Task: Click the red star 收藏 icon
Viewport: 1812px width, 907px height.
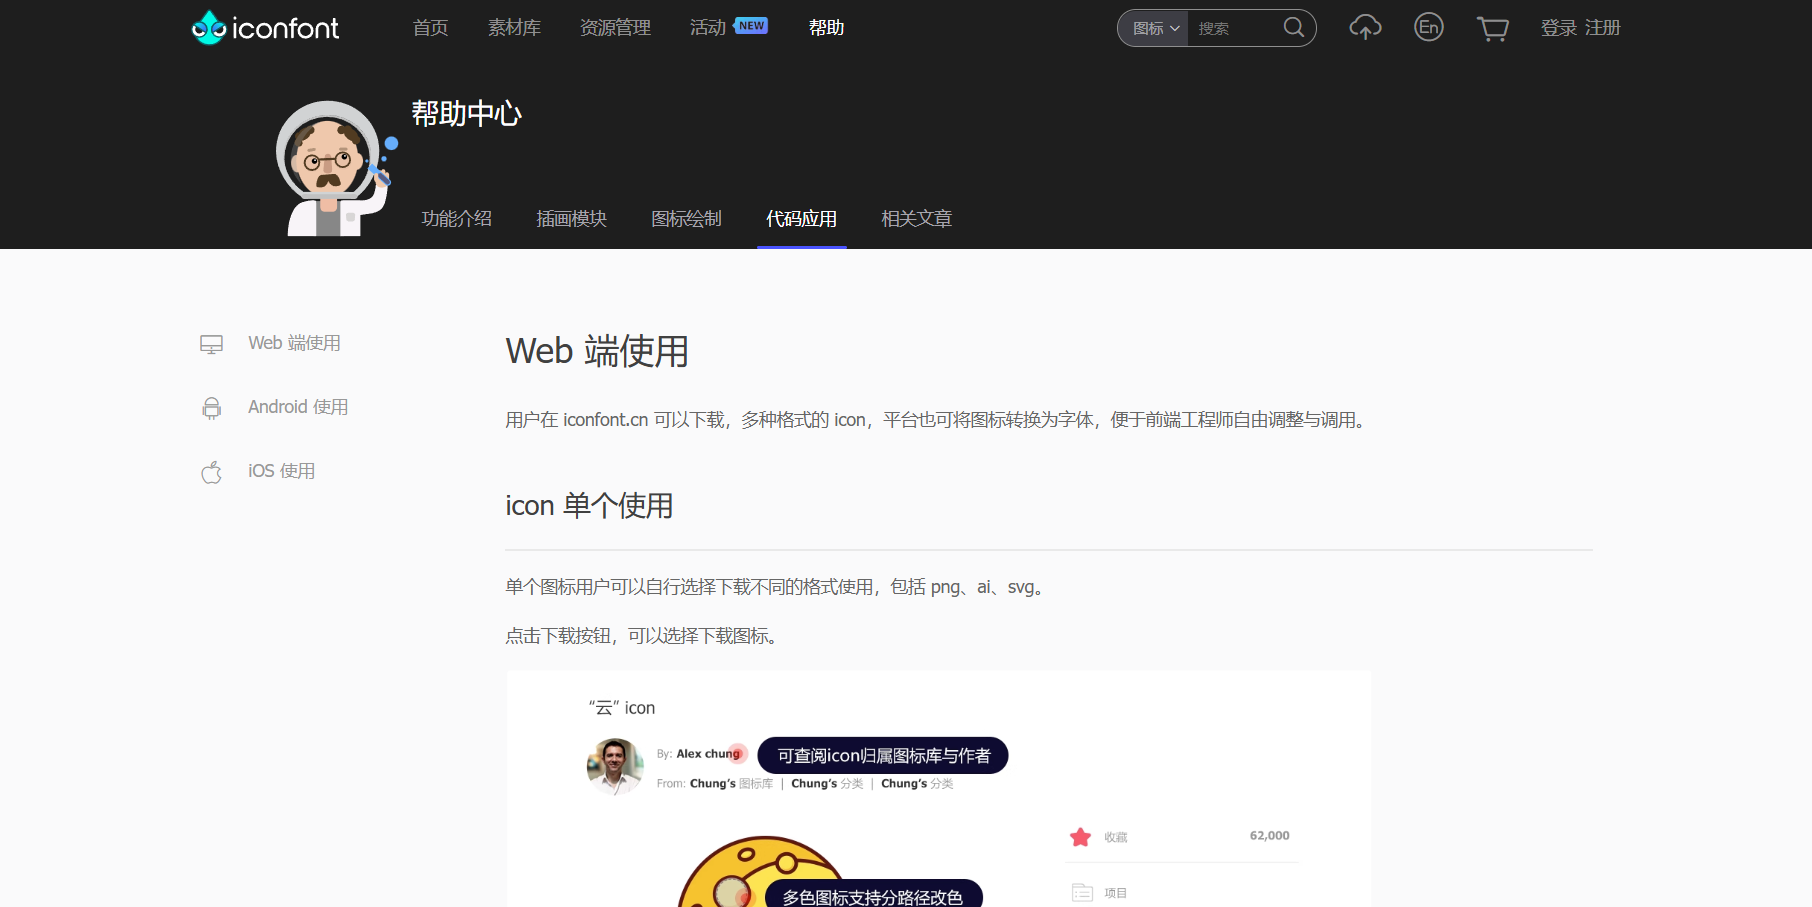Action: [x=1080, y=837]
